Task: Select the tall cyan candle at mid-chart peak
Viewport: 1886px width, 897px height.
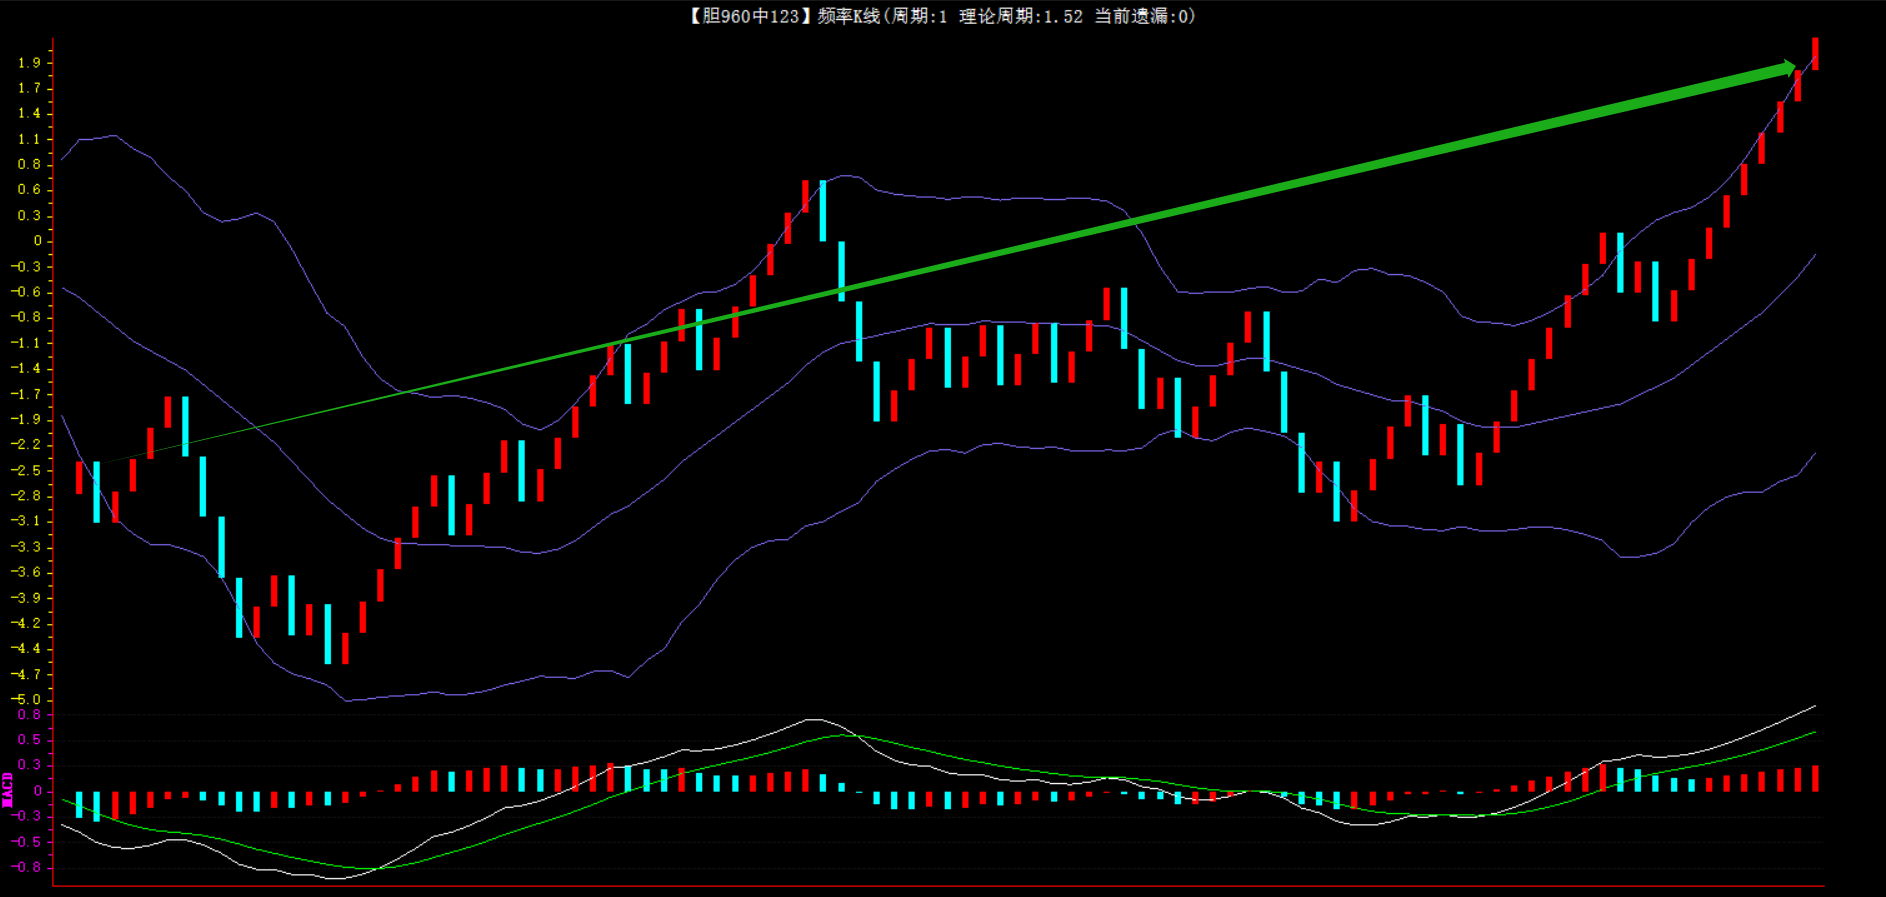Action: [x=823, y=210]
